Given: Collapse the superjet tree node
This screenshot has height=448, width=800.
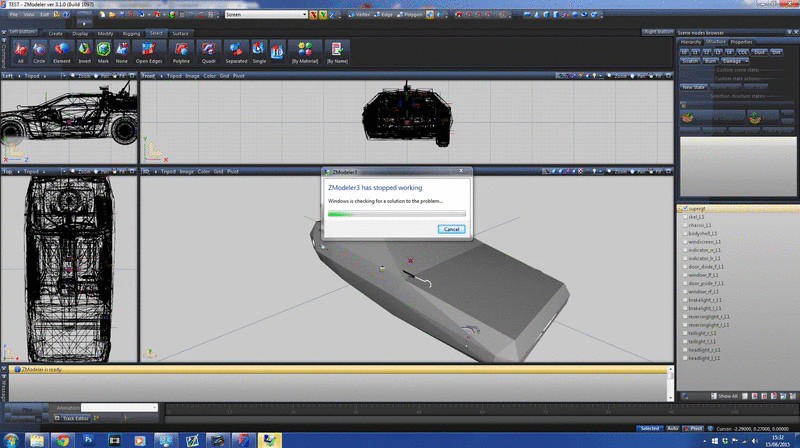Looking at the screenshot, I should 680,209.
